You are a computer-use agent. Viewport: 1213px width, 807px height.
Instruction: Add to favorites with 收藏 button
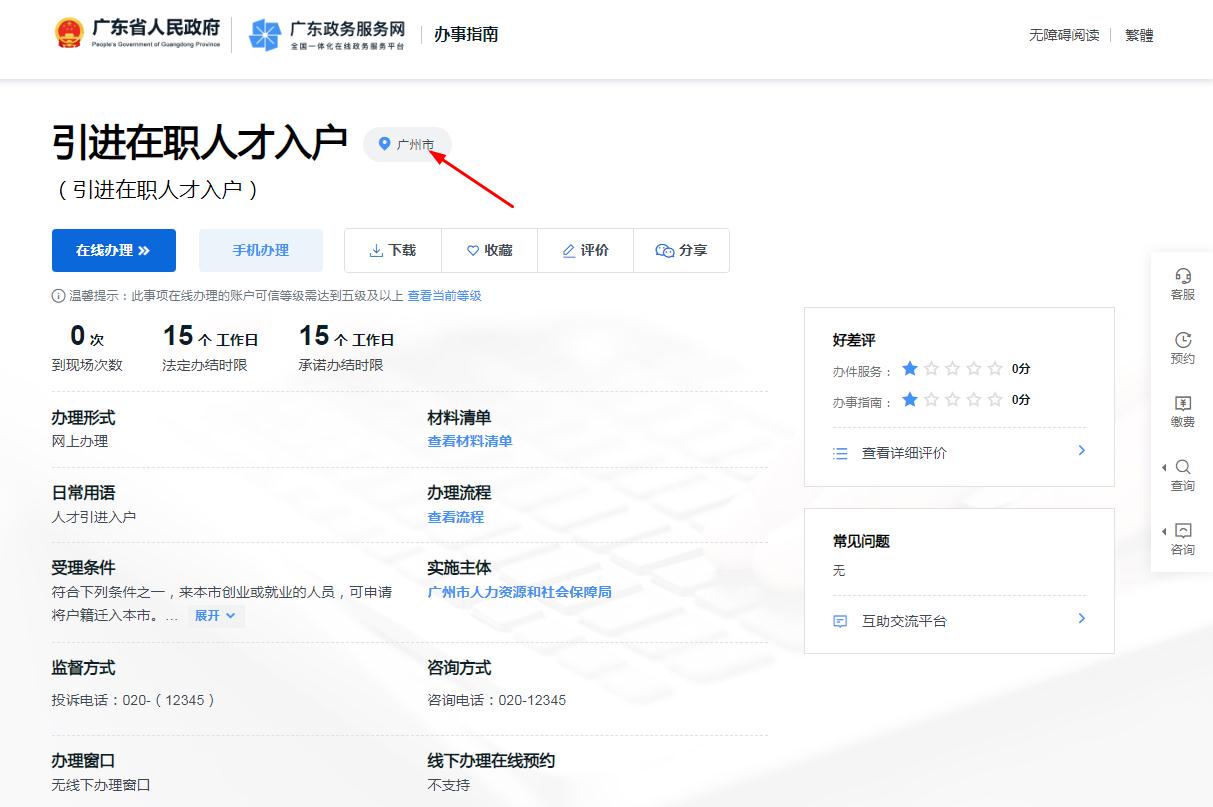pos(489,250)
